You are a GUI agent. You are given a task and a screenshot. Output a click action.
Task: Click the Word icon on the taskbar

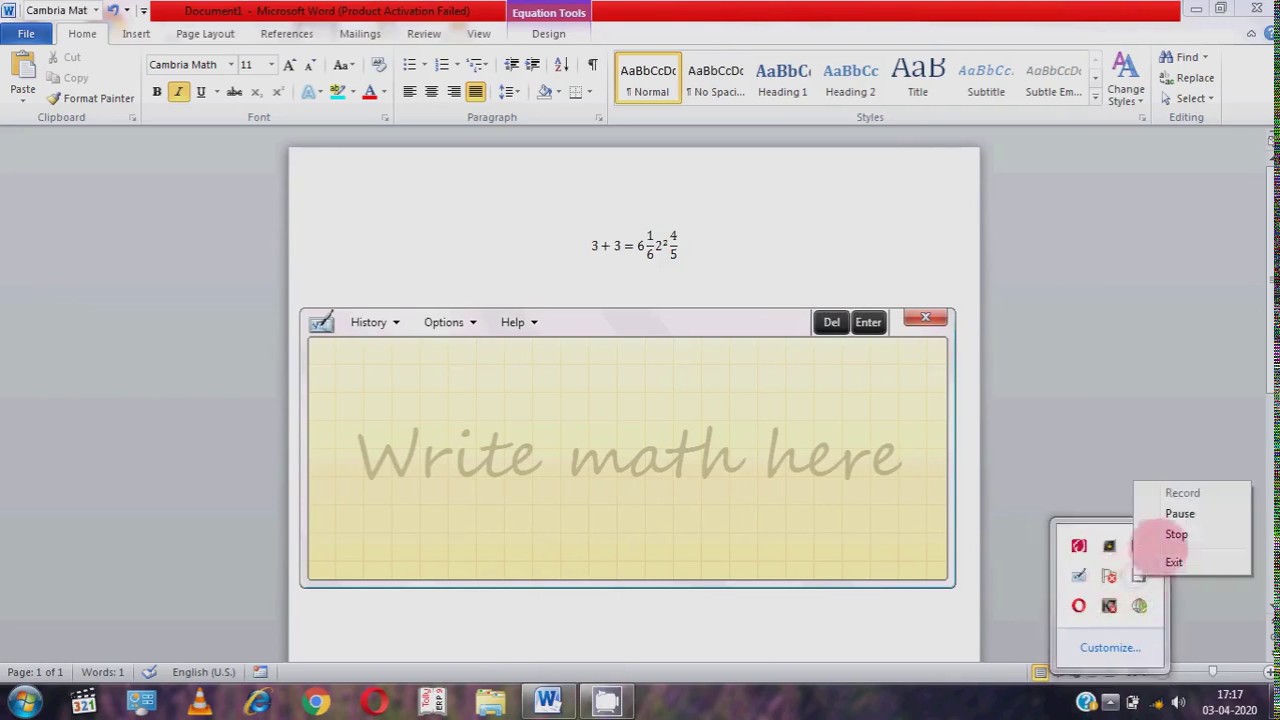tap(548, 702)
